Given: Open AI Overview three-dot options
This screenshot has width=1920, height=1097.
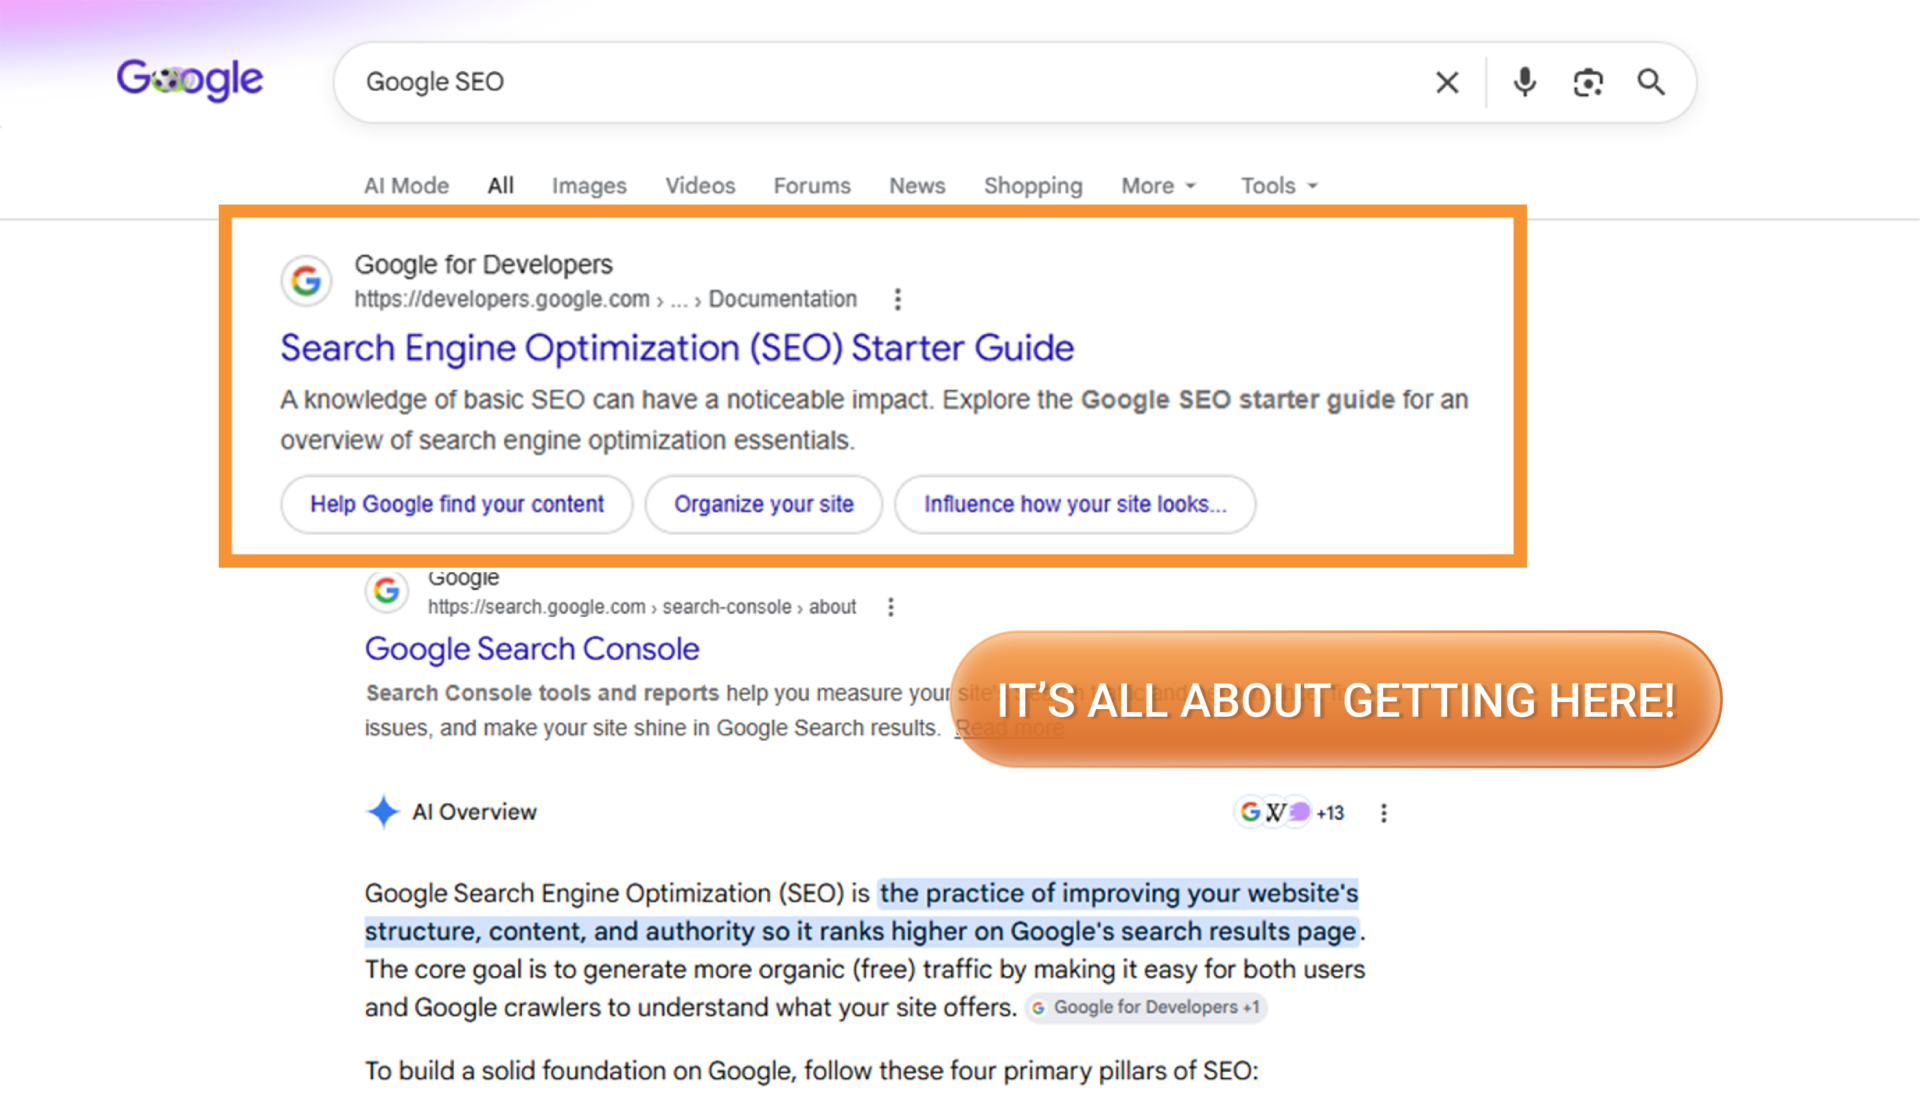Looking at the screenshot, I should [1384, 813].
